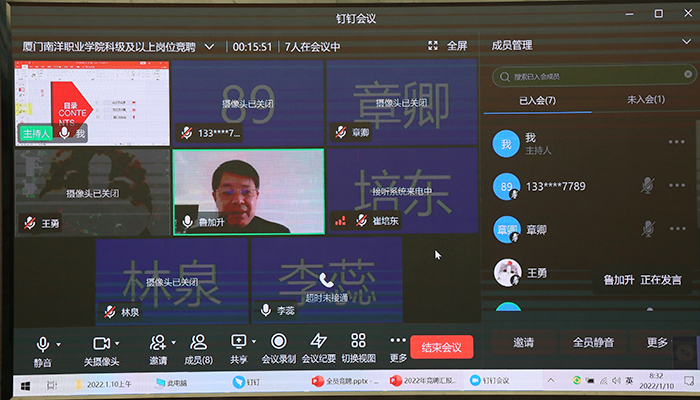Click the 静音 microphone icon

pos(42,342)
